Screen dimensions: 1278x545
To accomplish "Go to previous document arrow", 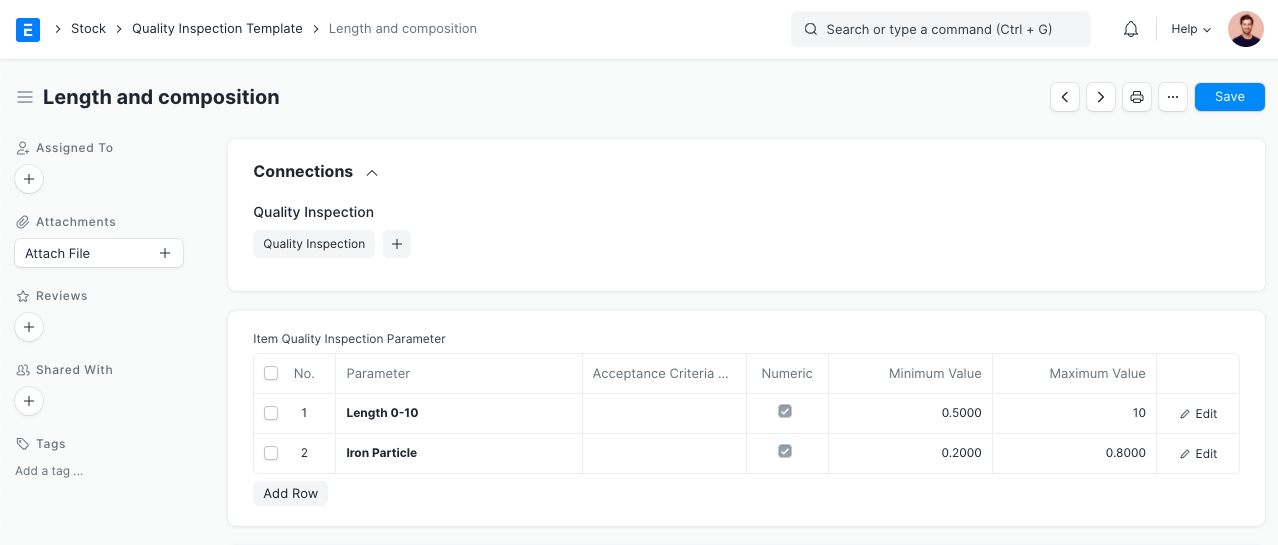I will [1065, 97].
